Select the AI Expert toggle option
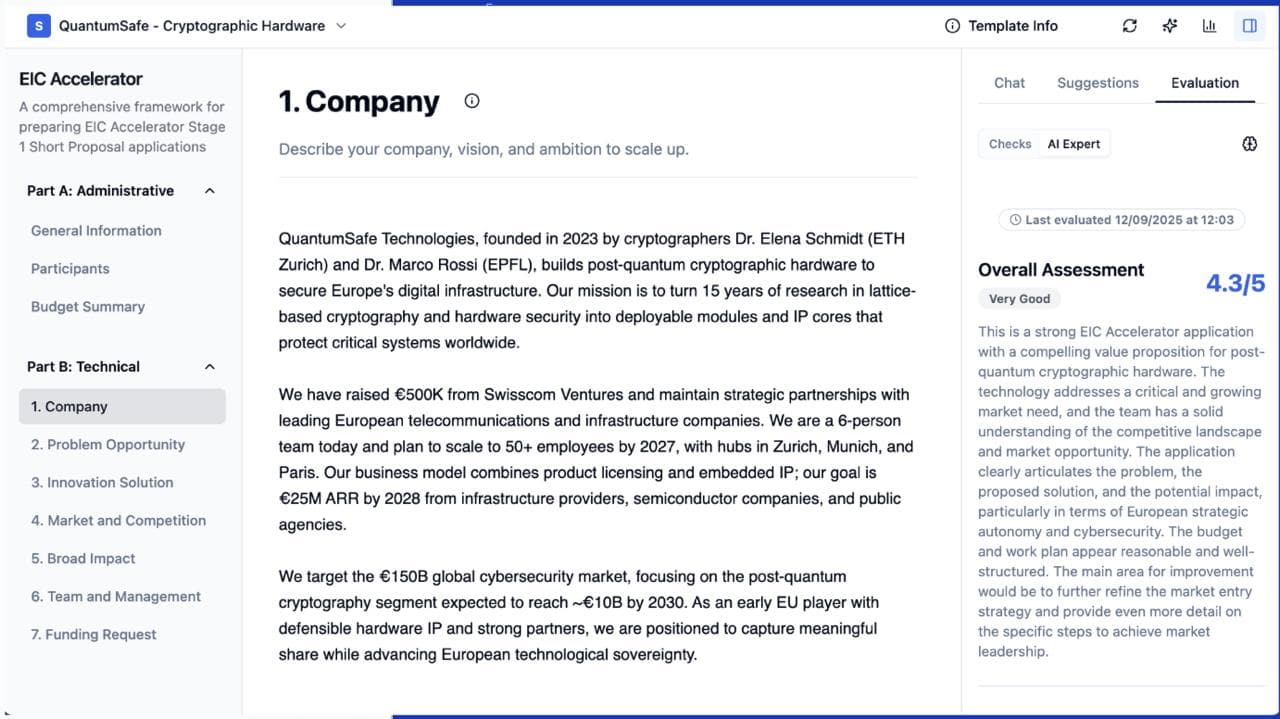The width and height of the screenshot is (1280, 719). point(1074,144)
